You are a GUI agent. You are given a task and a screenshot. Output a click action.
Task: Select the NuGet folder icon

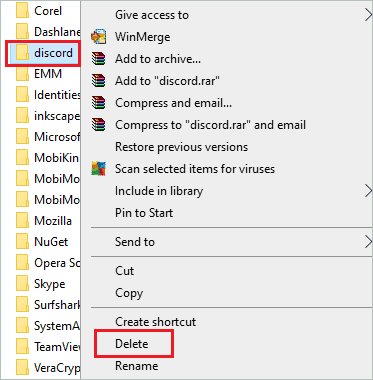[23, 242]
